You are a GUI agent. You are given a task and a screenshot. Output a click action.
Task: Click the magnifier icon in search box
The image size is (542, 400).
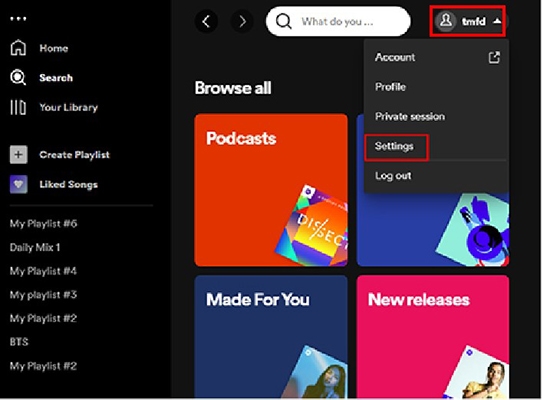(x=283, y=21)
